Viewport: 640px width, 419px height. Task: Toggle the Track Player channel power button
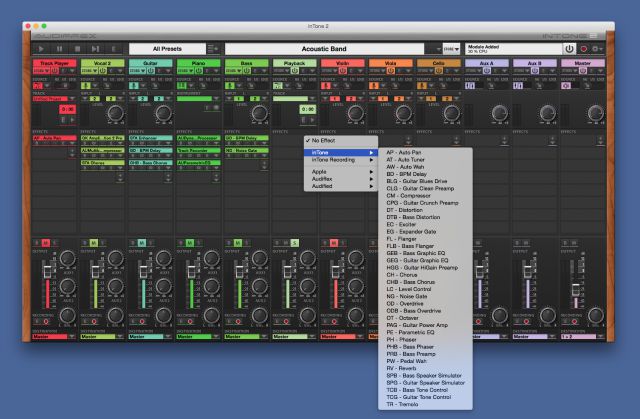coord(55,71)
